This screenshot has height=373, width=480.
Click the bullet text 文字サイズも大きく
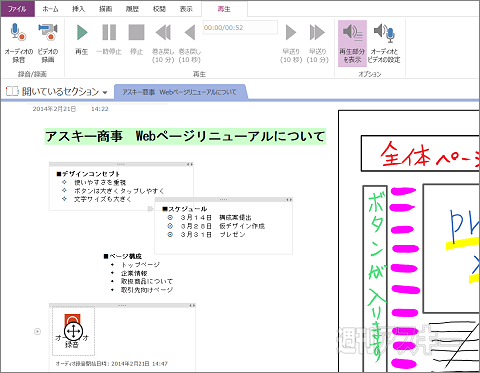(x=103, y=199)
